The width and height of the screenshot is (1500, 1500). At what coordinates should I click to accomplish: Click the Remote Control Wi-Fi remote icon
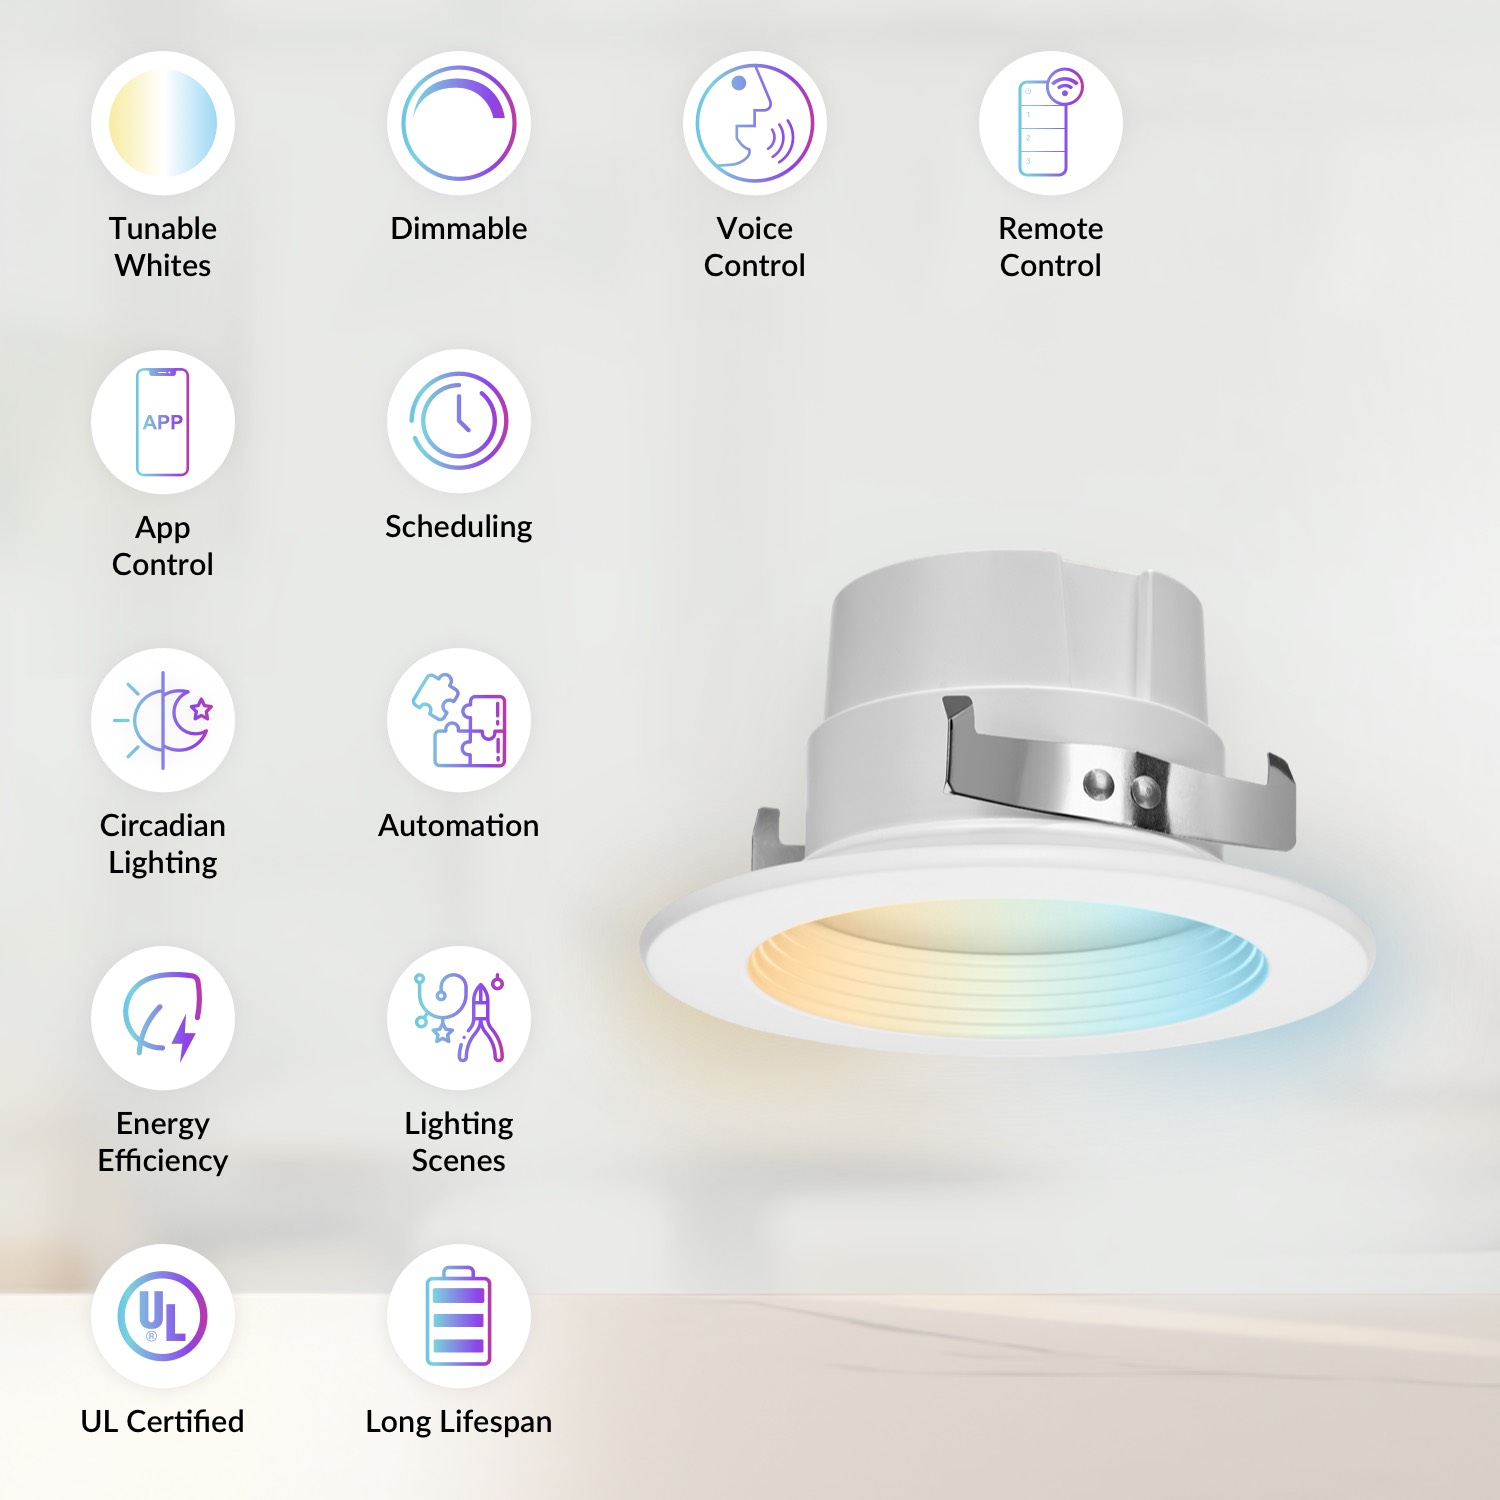1050,123
